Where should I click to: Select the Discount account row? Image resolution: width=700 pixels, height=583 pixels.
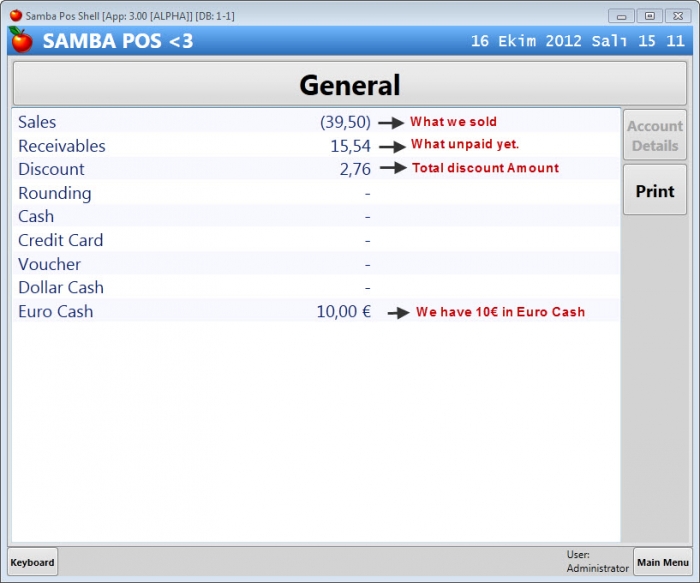click(x=316, y=169)
